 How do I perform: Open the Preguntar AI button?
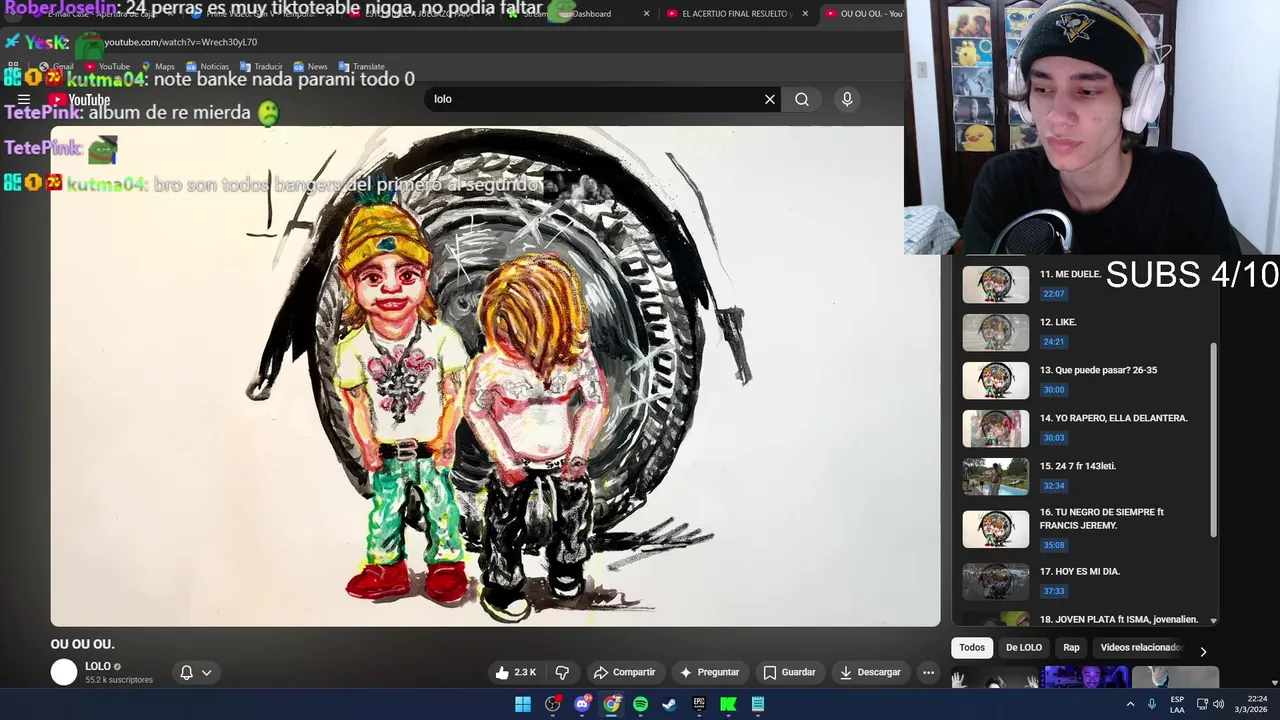pos(709,672)
